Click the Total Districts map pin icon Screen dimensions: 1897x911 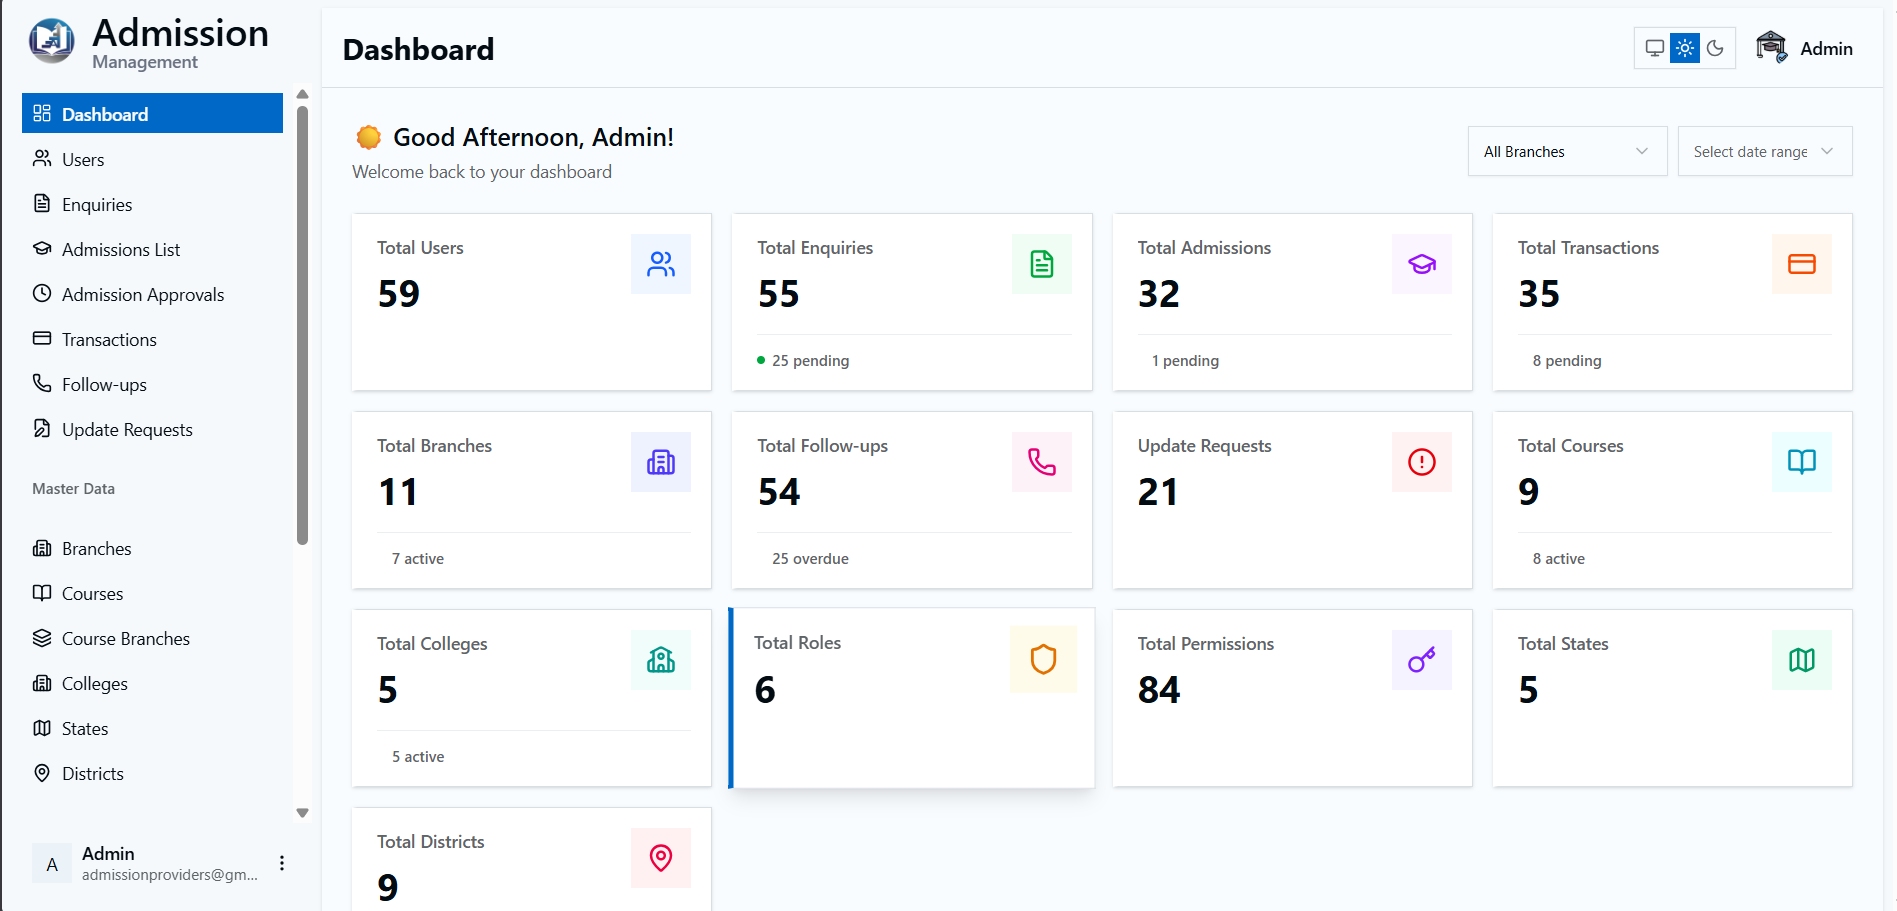(x=660, y=858)
